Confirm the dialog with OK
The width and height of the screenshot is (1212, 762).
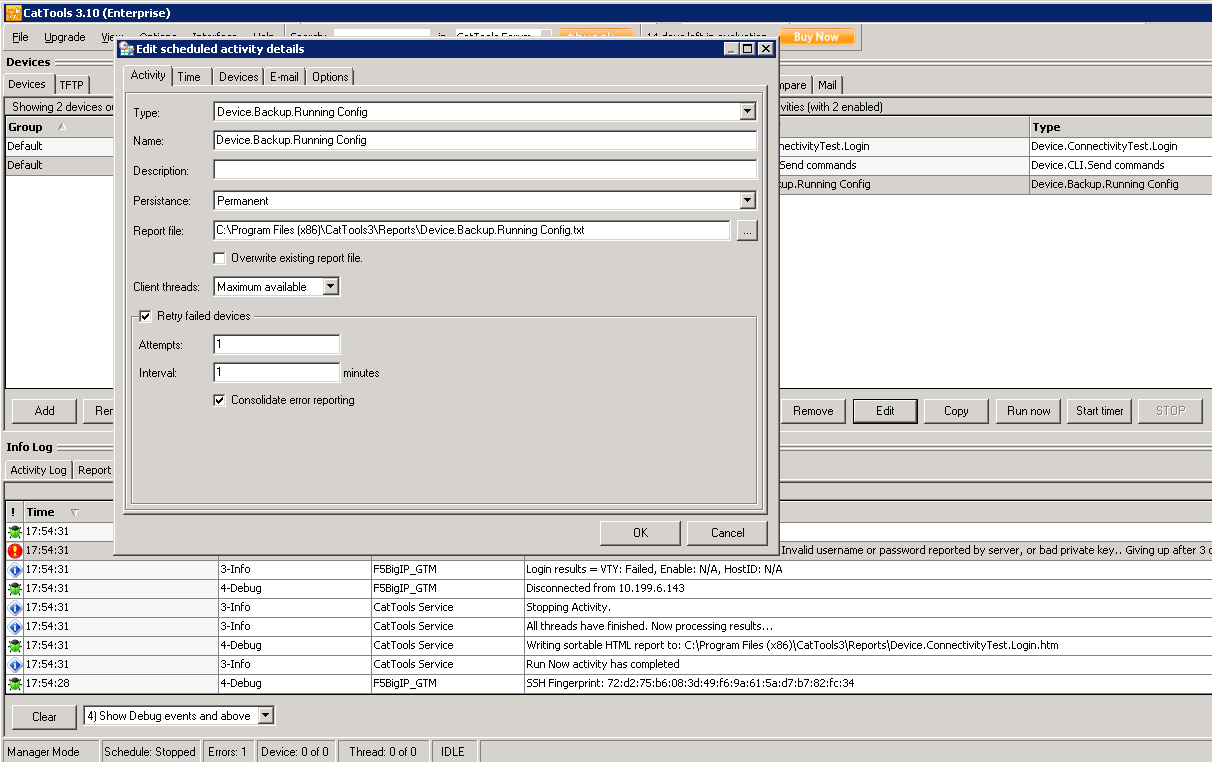tap(641, 533)
